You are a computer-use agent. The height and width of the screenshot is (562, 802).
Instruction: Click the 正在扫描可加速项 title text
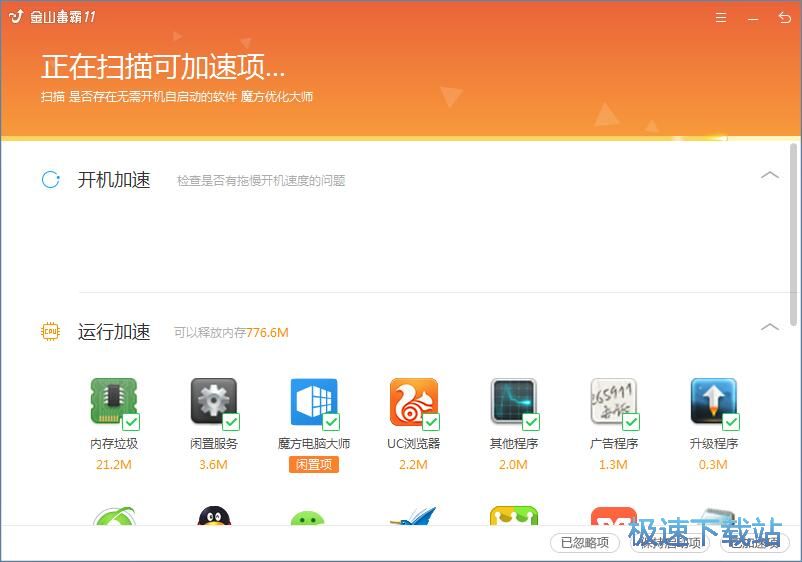tap(163, 66)
